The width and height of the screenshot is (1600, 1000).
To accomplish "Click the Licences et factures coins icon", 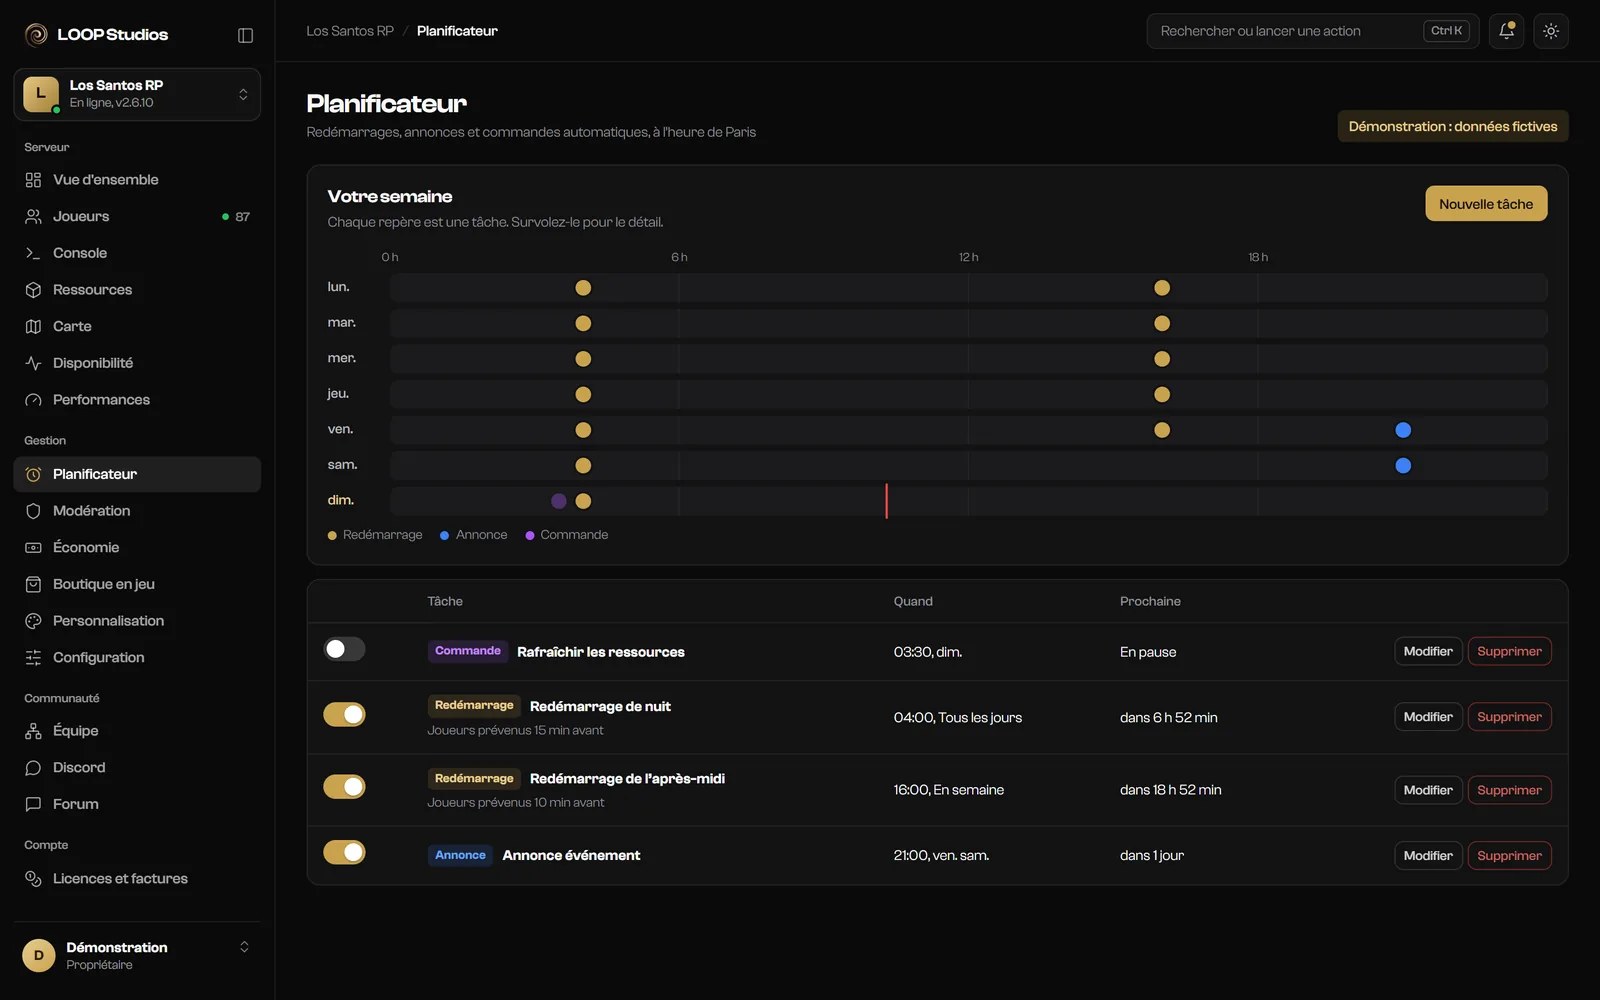I will point(33,879).
